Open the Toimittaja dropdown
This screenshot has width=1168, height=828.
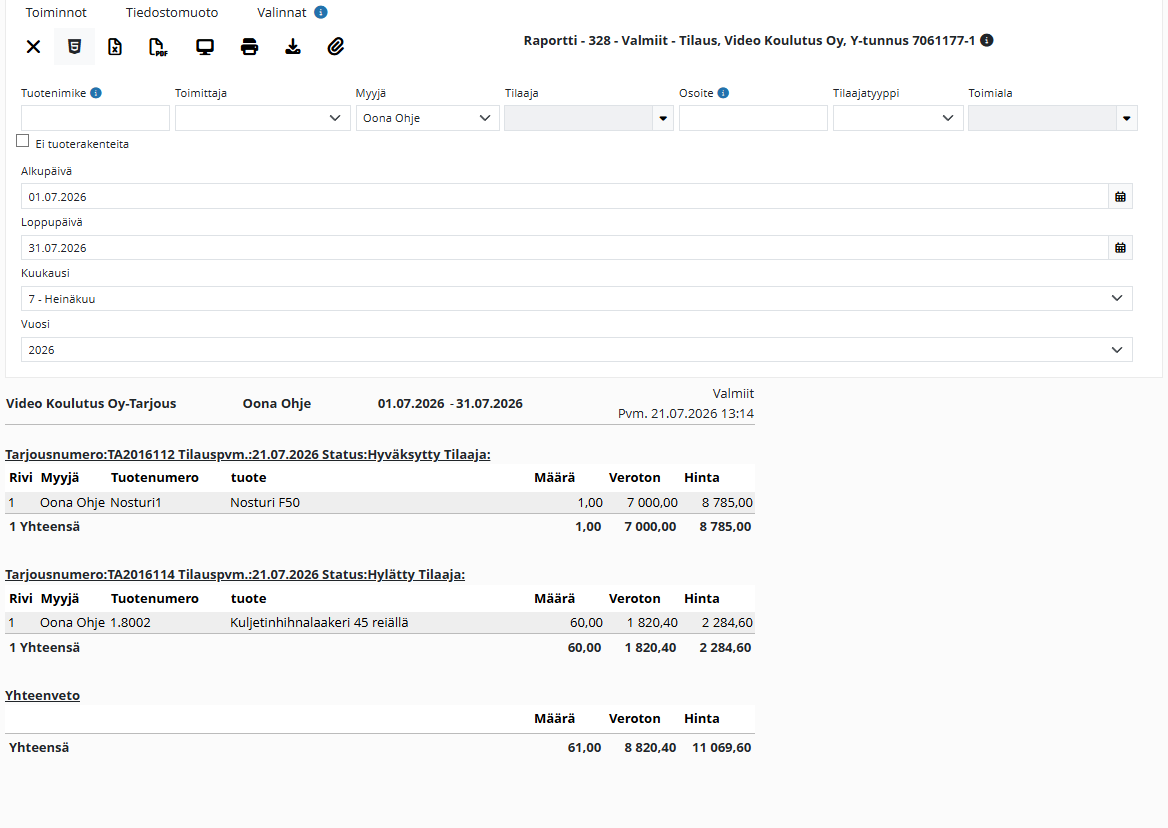click(x=262, y=118)
